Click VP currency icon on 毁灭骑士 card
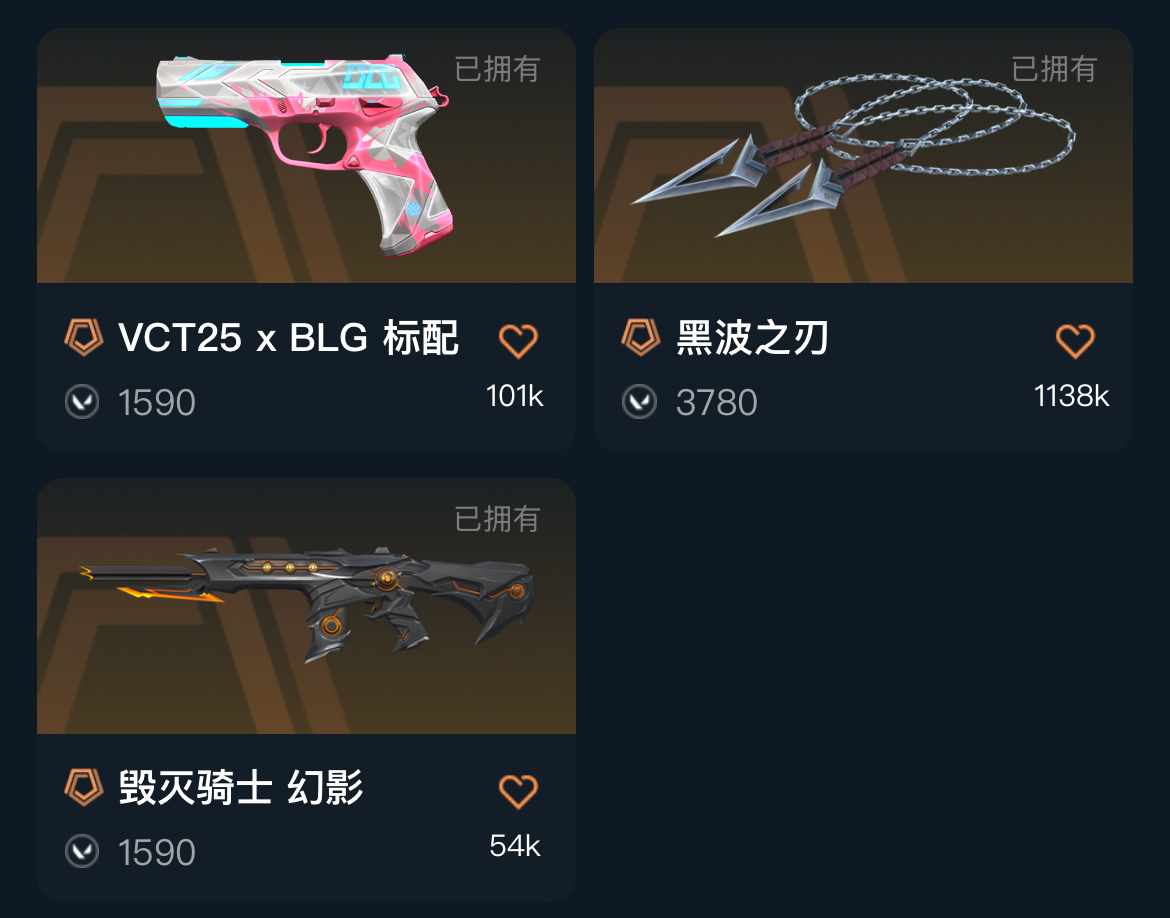The image size is (1170, 918). coord(82,852)
